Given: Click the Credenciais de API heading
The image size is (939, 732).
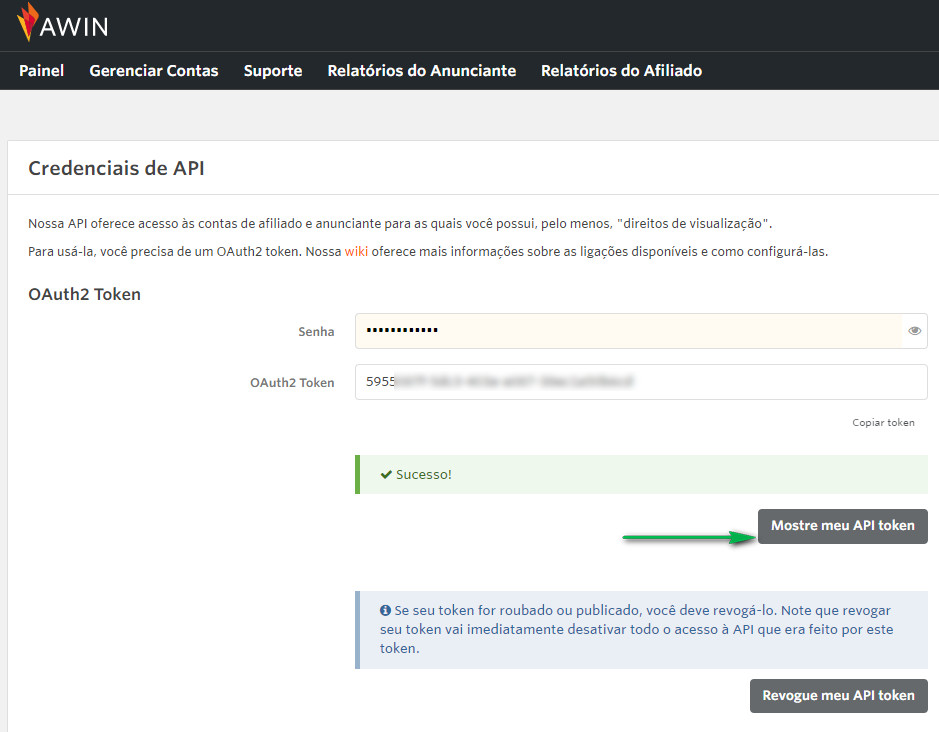Looking at the screenshot, I should point(116,168).
